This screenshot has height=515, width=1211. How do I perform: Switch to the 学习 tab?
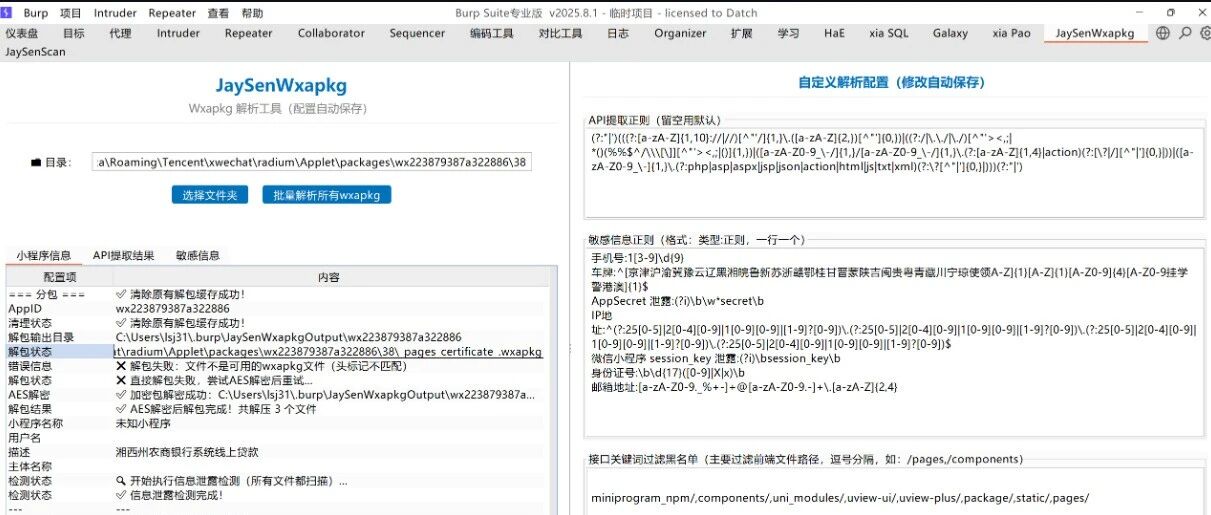(x=789, y=33)
